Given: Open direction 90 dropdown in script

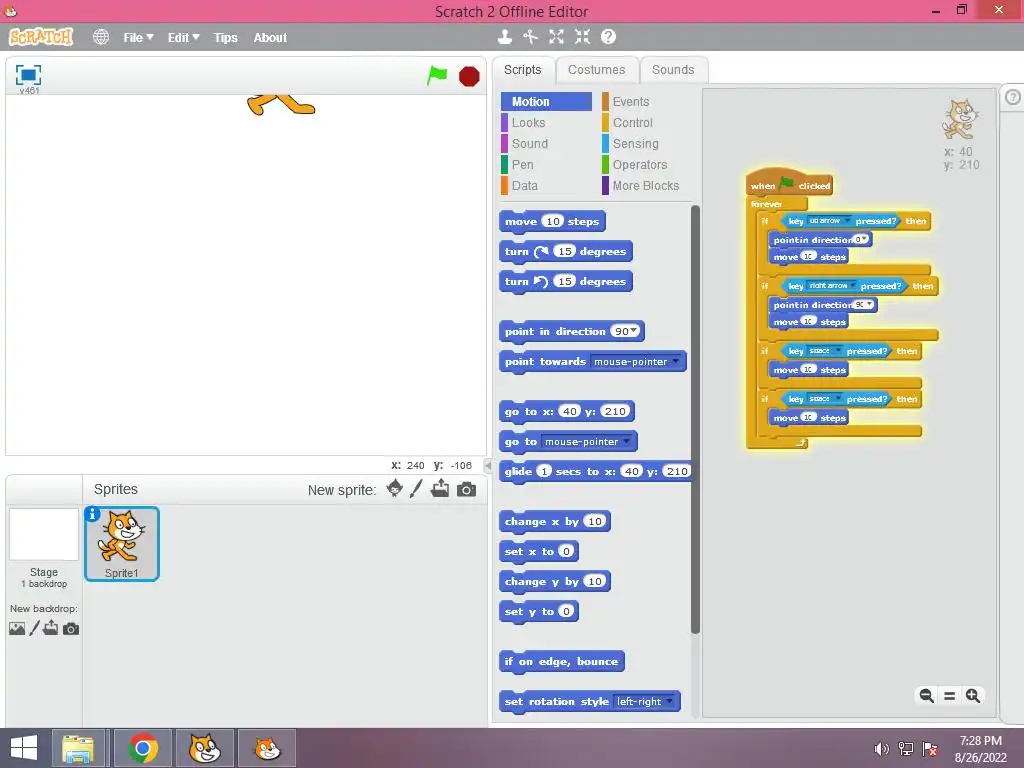Looking at the screenshot, I should click(869, 304).
